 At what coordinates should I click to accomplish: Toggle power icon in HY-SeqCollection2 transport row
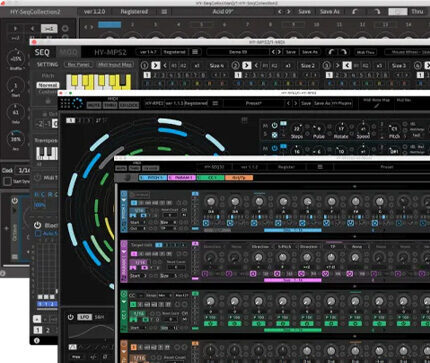(x=65, y=29)
